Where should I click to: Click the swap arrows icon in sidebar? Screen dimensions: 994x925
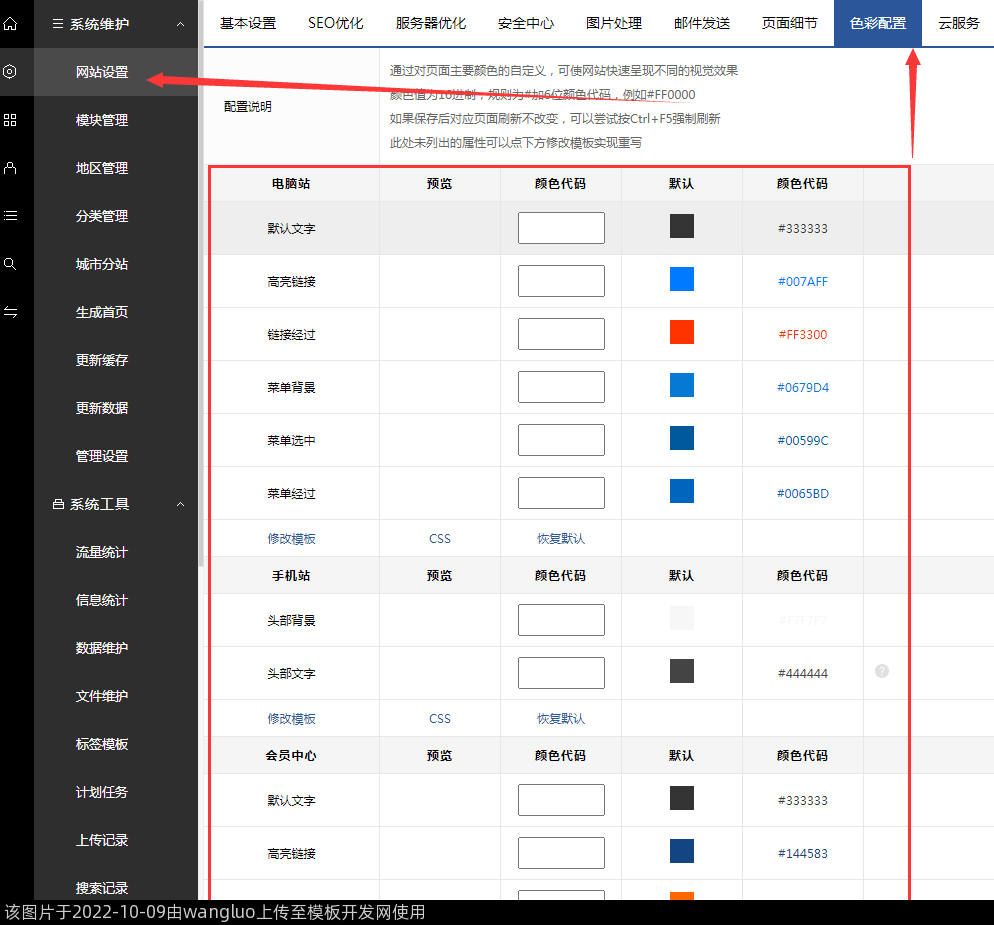(x=10, y=312)
